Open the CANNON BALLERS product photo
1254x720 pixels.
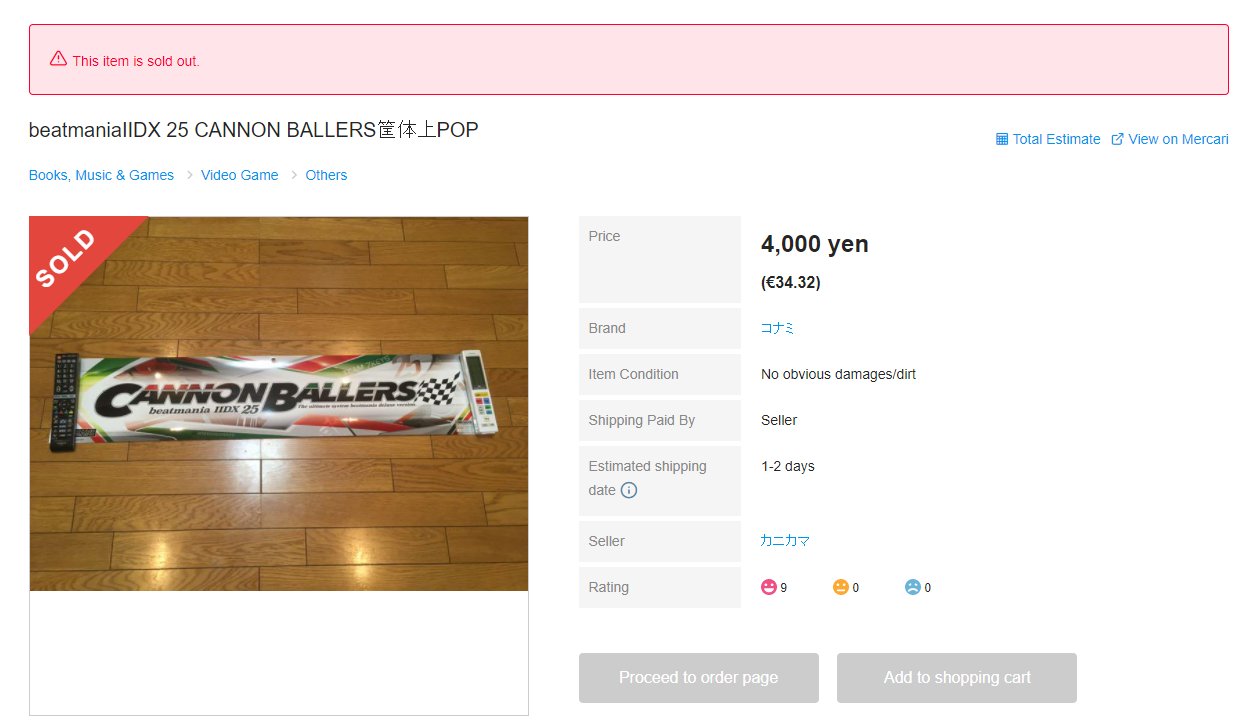coord(279,404)
